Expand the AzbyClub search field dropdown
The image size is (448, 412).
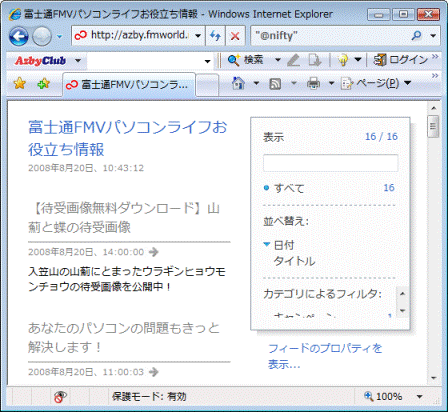(208, 61)
